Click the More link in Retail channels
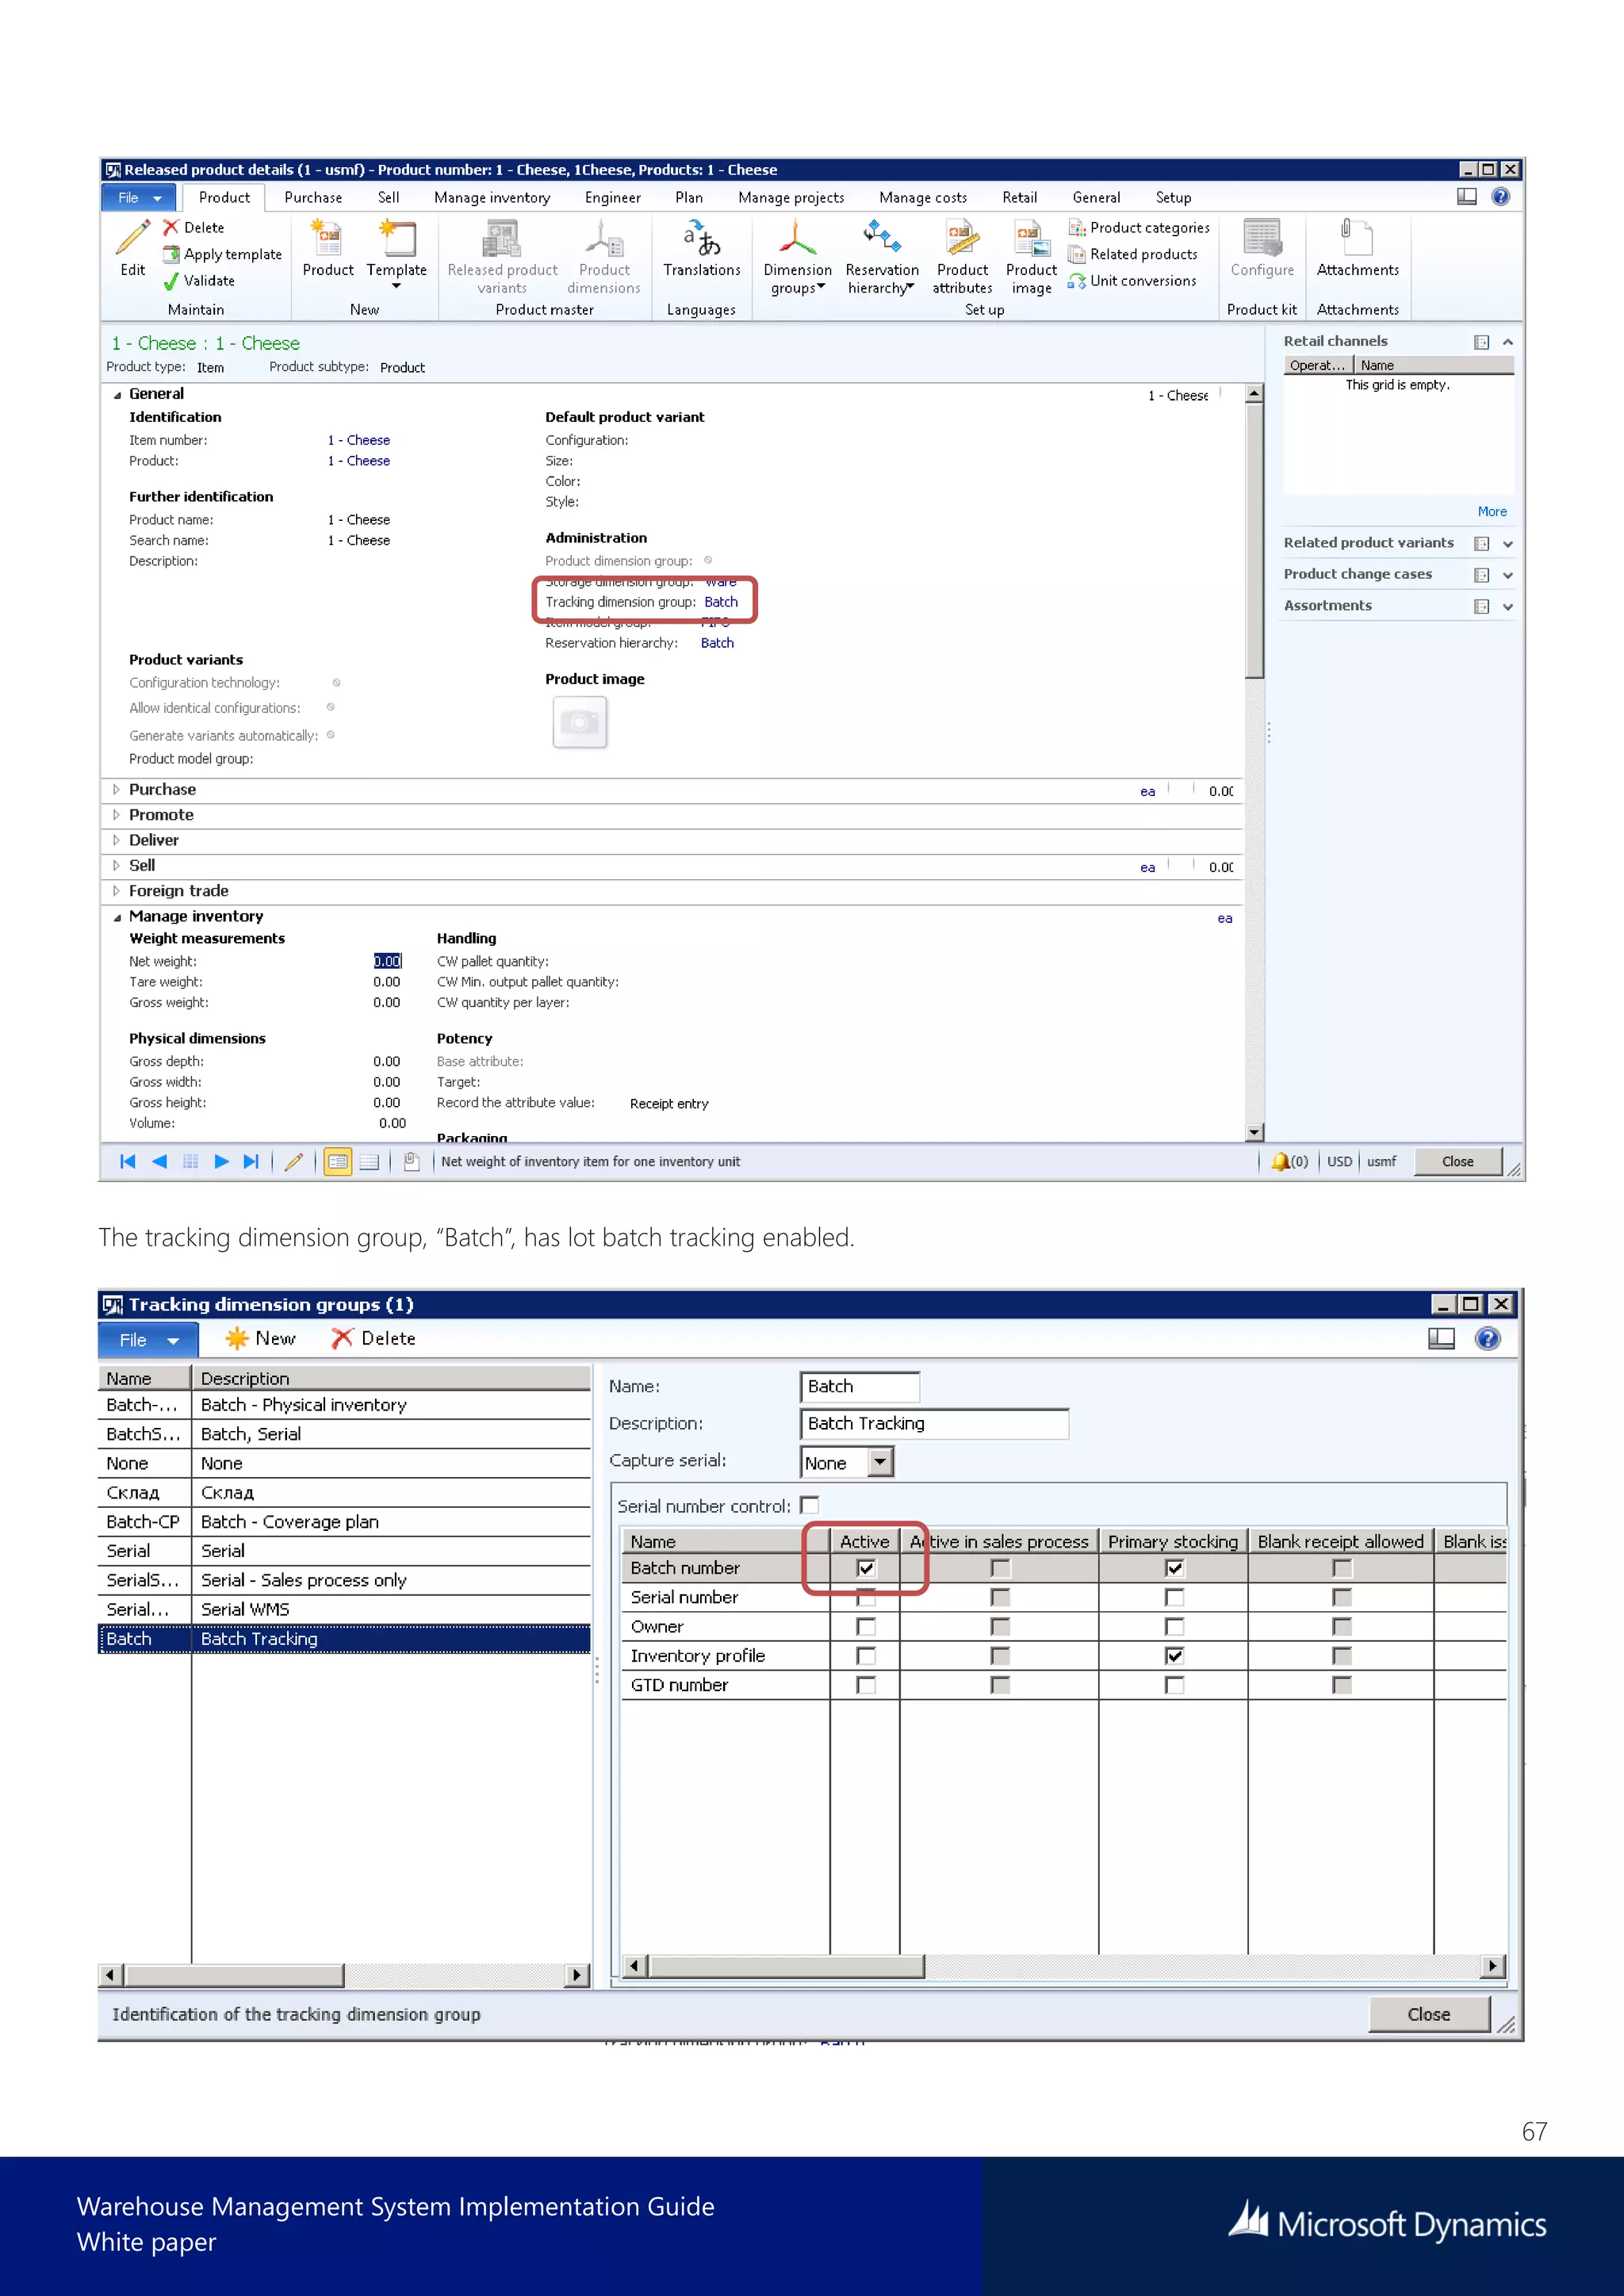This screenshot has width=1624, height=2296. point(1491,511)
